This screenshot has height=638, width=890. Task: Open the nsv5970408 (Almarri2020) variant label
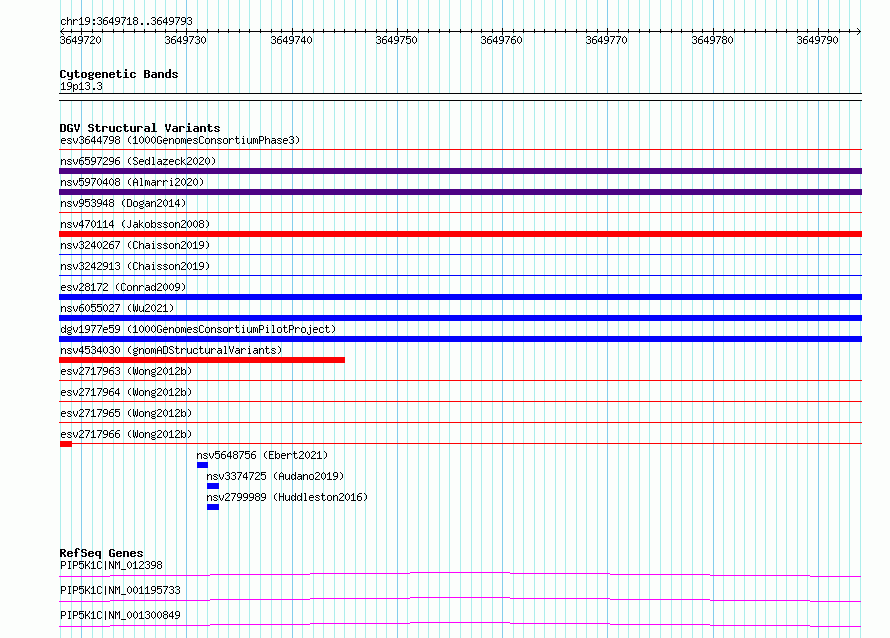[x=132, y=182]
